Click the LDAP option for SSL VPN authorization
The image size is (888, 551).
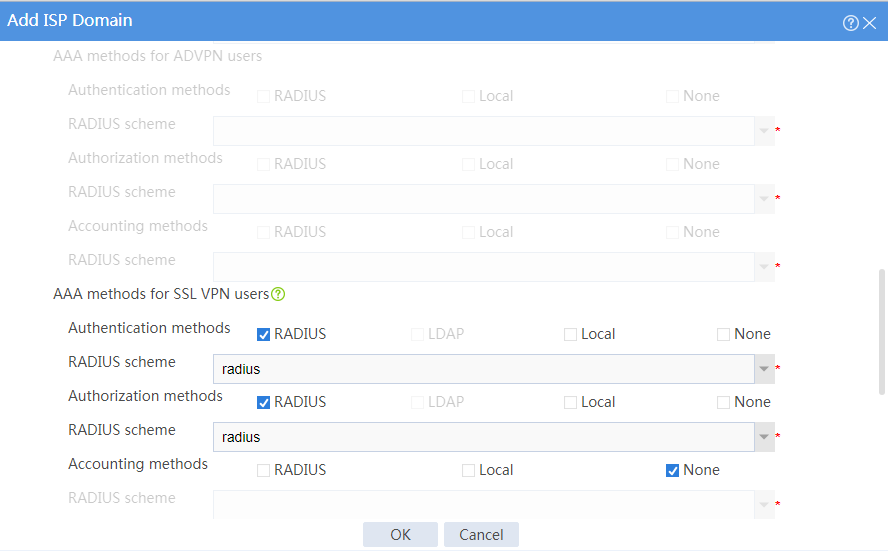click(417, 403)
